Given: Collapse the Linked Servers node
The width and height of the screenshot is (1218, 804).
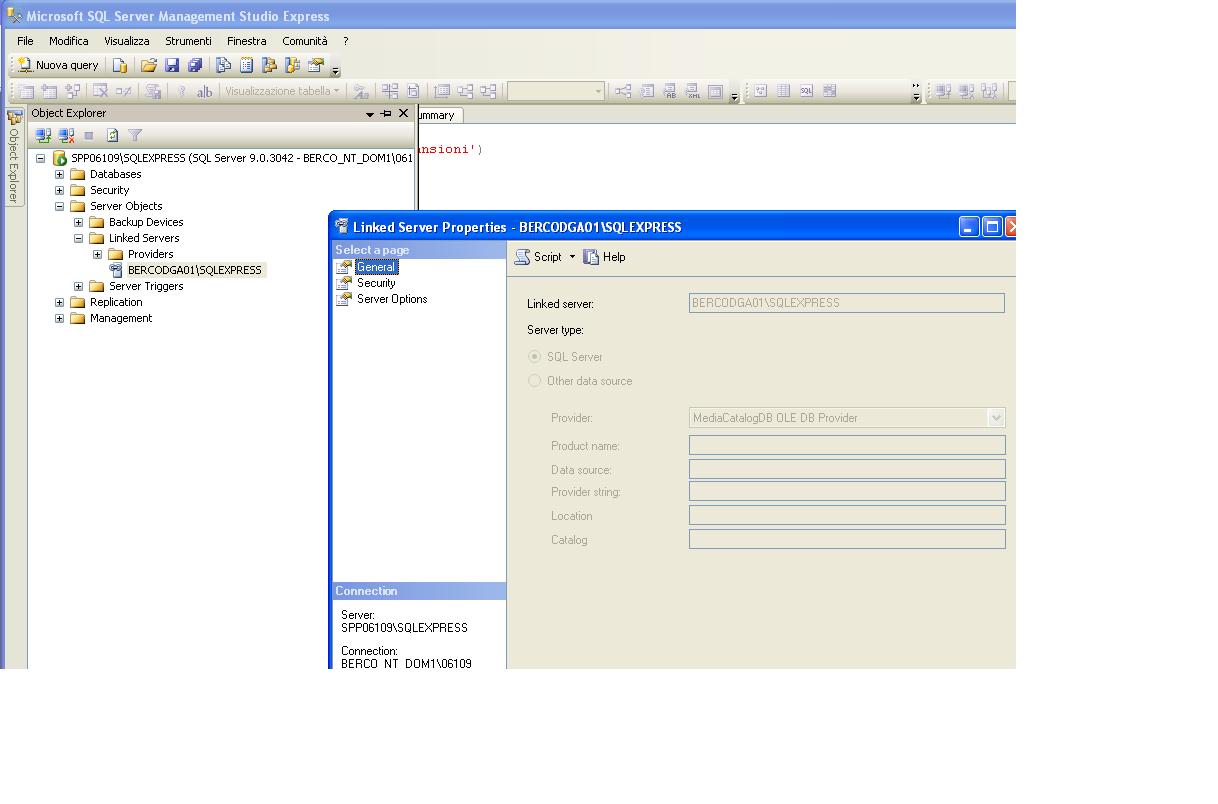Looking at the screenshot, I should point(78,238).
